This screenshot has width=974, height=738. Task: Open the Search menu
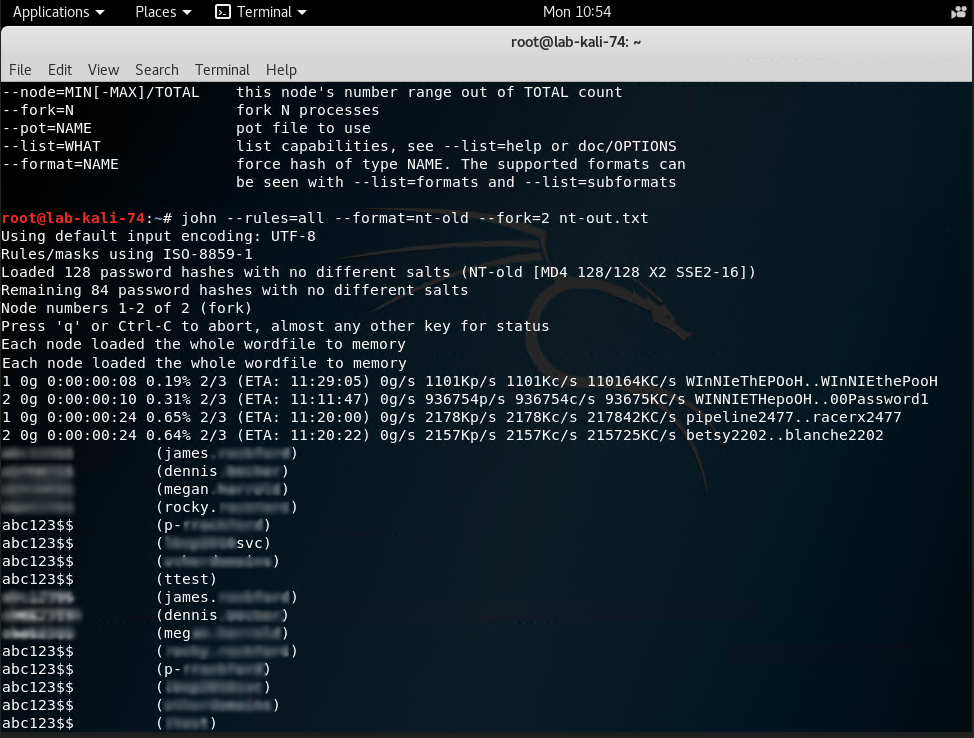(x=157, y=70)
